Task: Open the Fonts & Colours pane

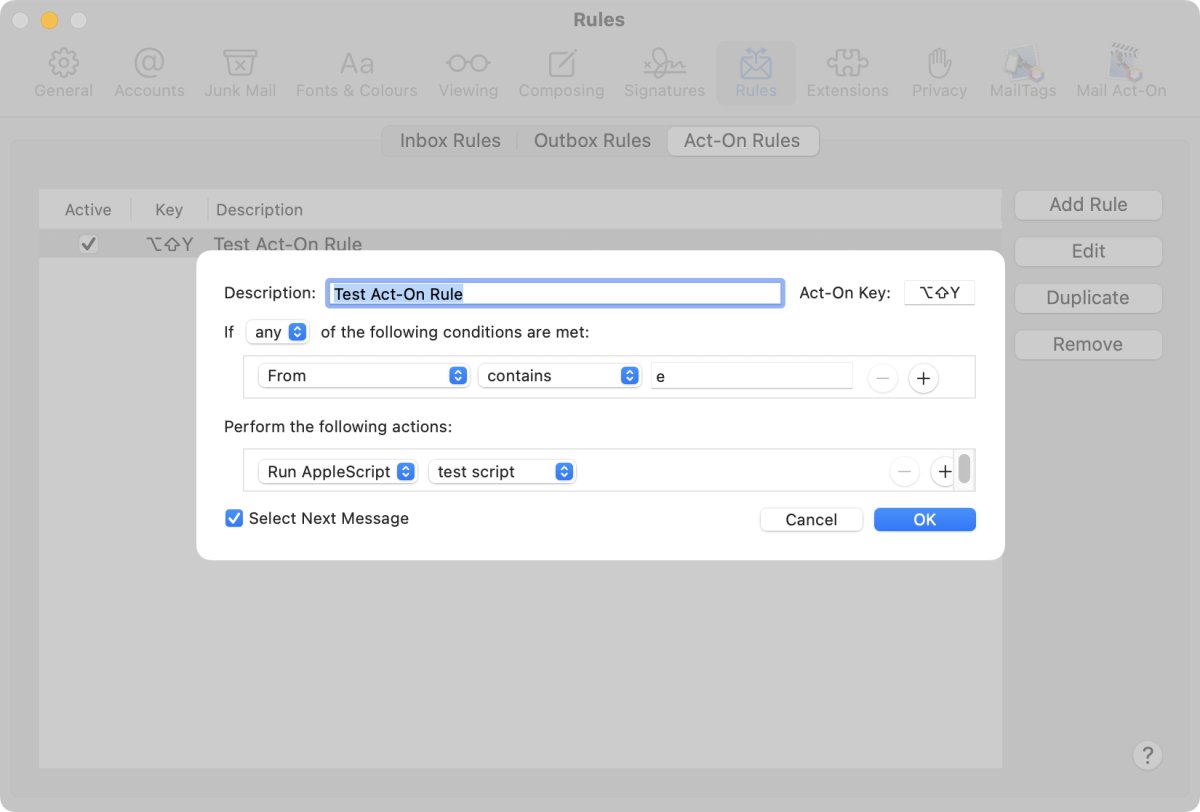Action: coord(356,70)
